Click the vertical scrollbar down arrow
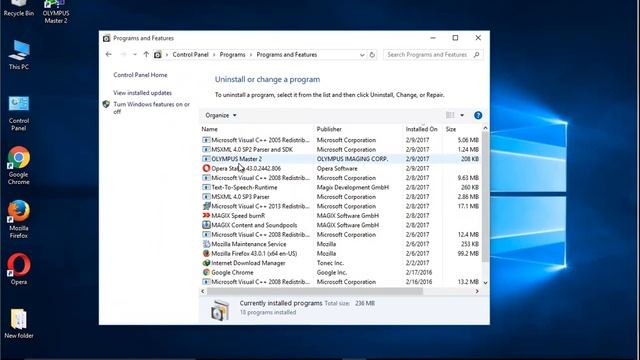Screen dimensions: 640x360 pyautogui.click(x=485, y=282)
